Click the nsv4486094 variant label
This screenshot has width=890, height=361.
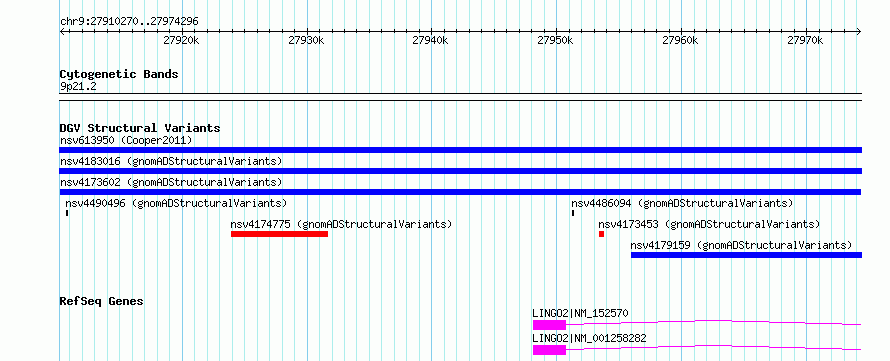point(682,203)
